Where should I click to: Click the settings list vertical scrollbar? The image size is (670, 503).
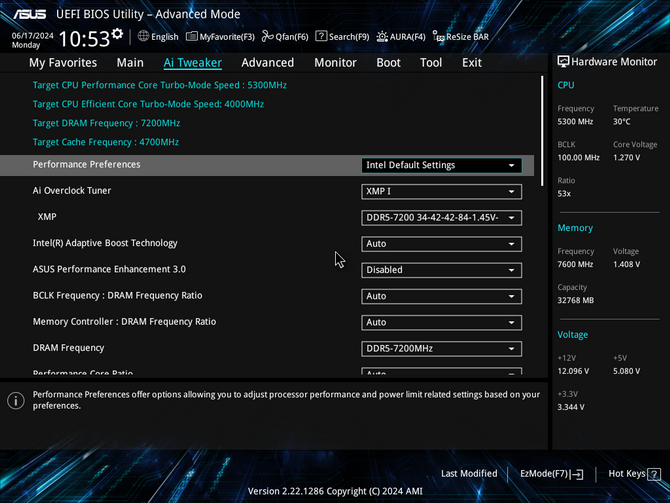pyautogui.click(x=542, y=131)
